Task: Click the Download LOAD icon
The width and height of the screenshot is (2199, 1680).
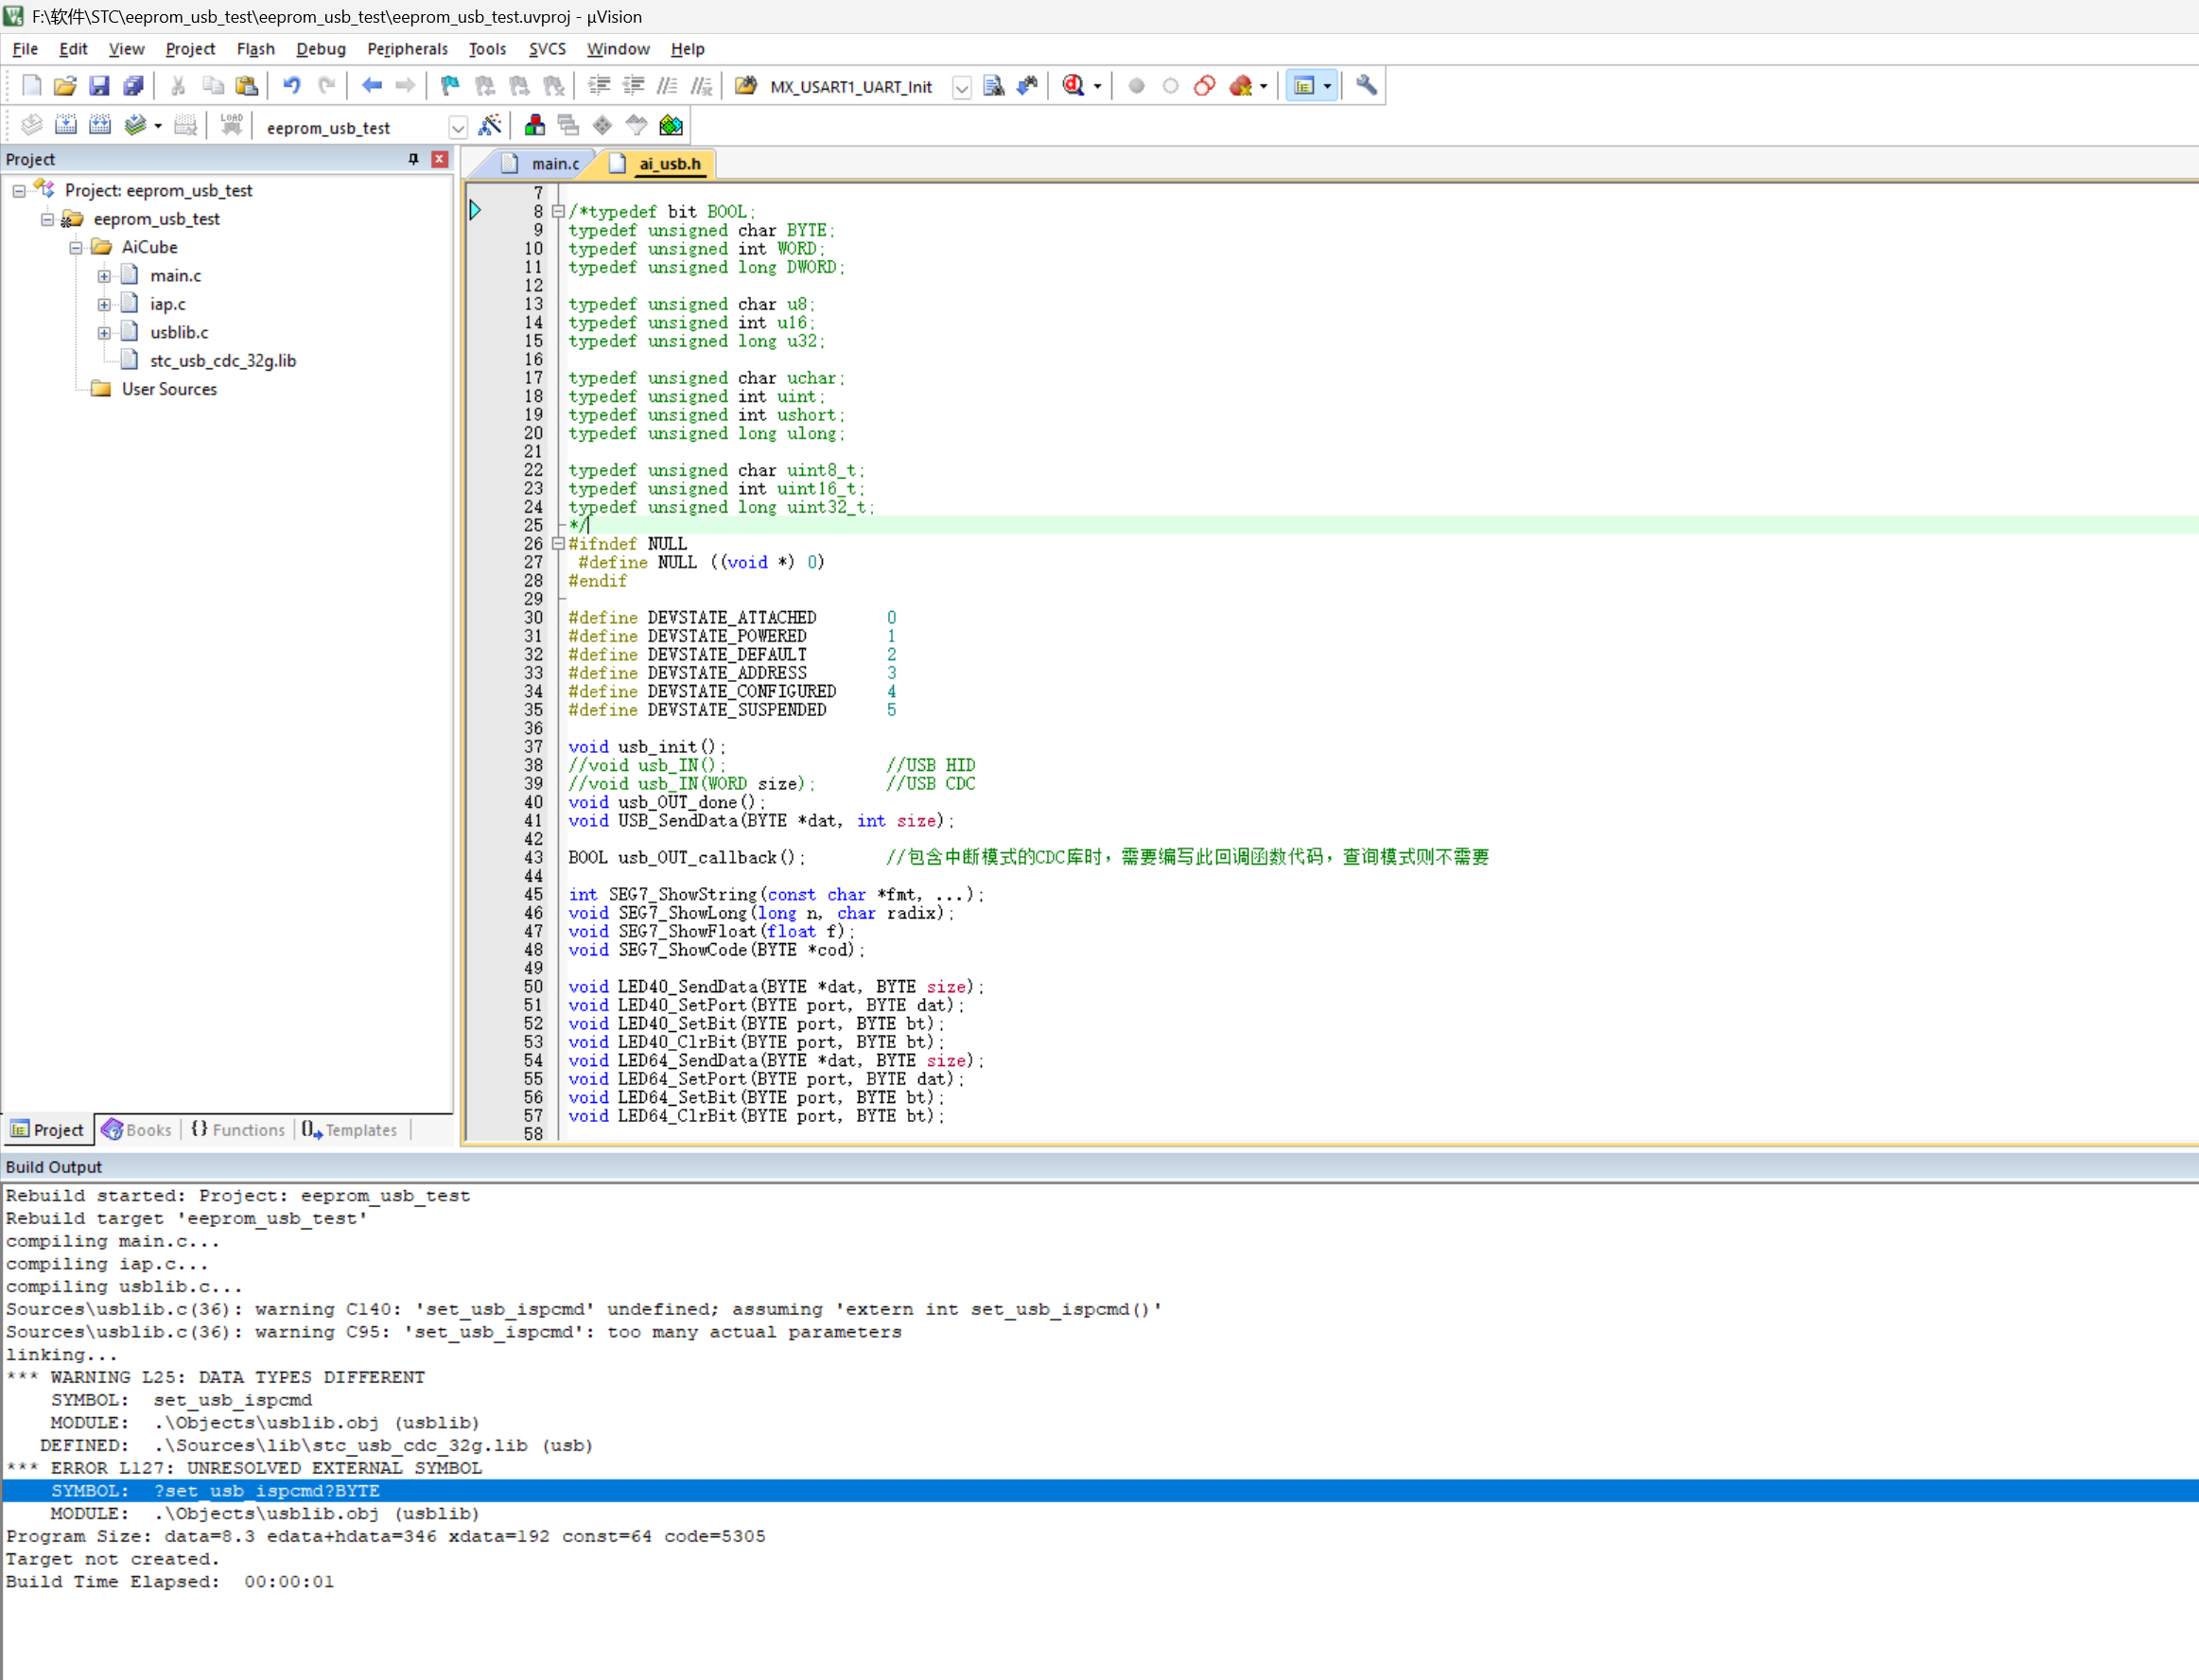Action: point(232,126)
